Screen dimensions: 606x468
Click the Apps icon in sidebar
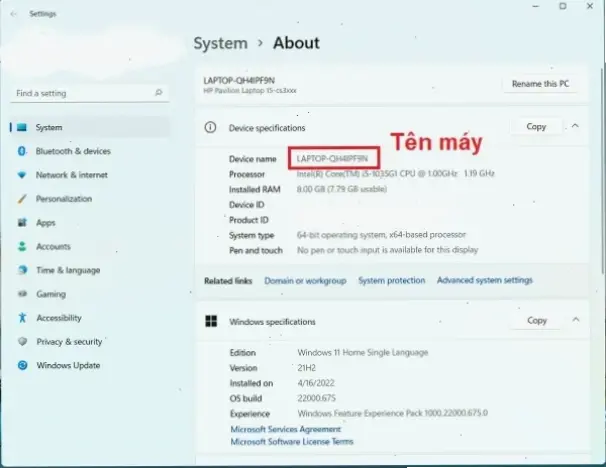[x=22, y=223]
